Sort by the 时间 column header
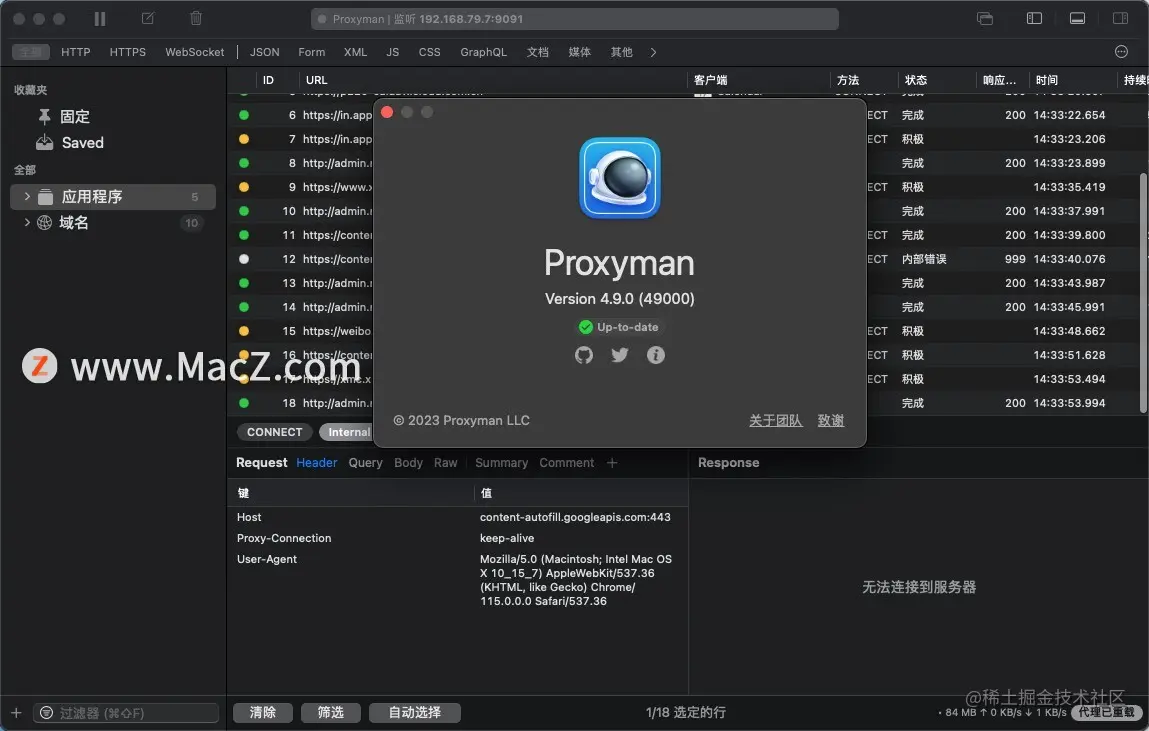 coord(1046,80)
